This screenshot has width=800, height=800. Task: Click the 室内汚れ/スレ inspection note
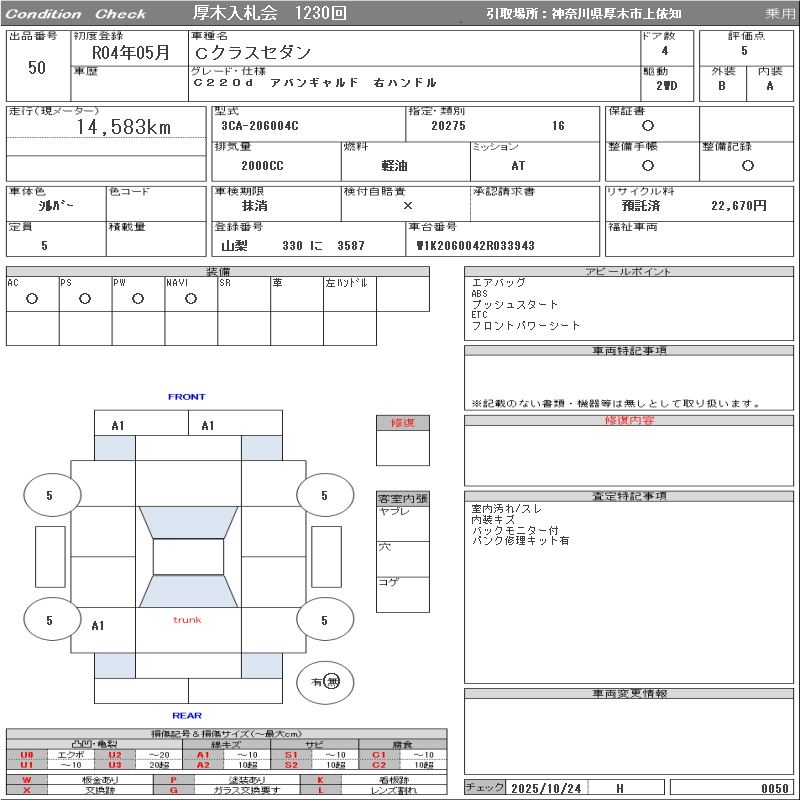[x=507, y=509]
